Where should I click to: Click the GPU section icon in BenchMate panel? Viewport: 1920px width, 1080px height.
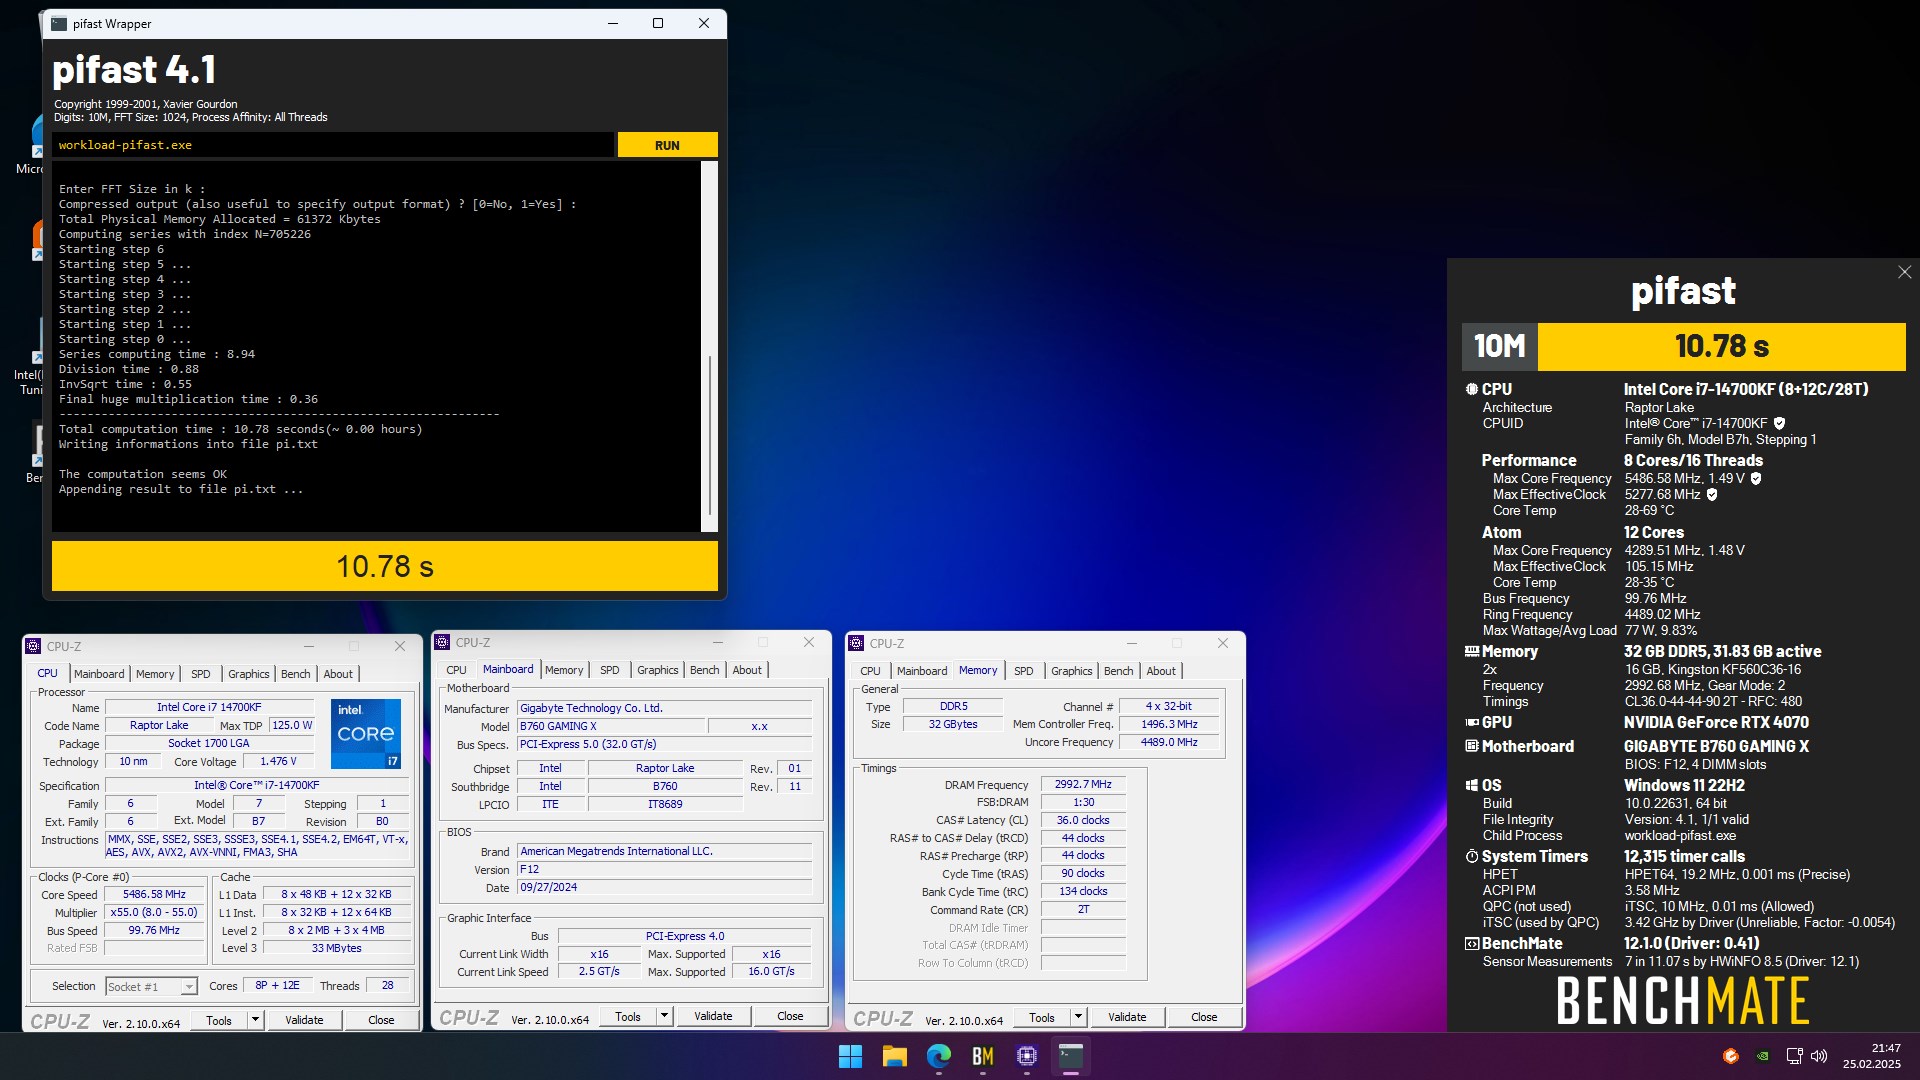1471,722
